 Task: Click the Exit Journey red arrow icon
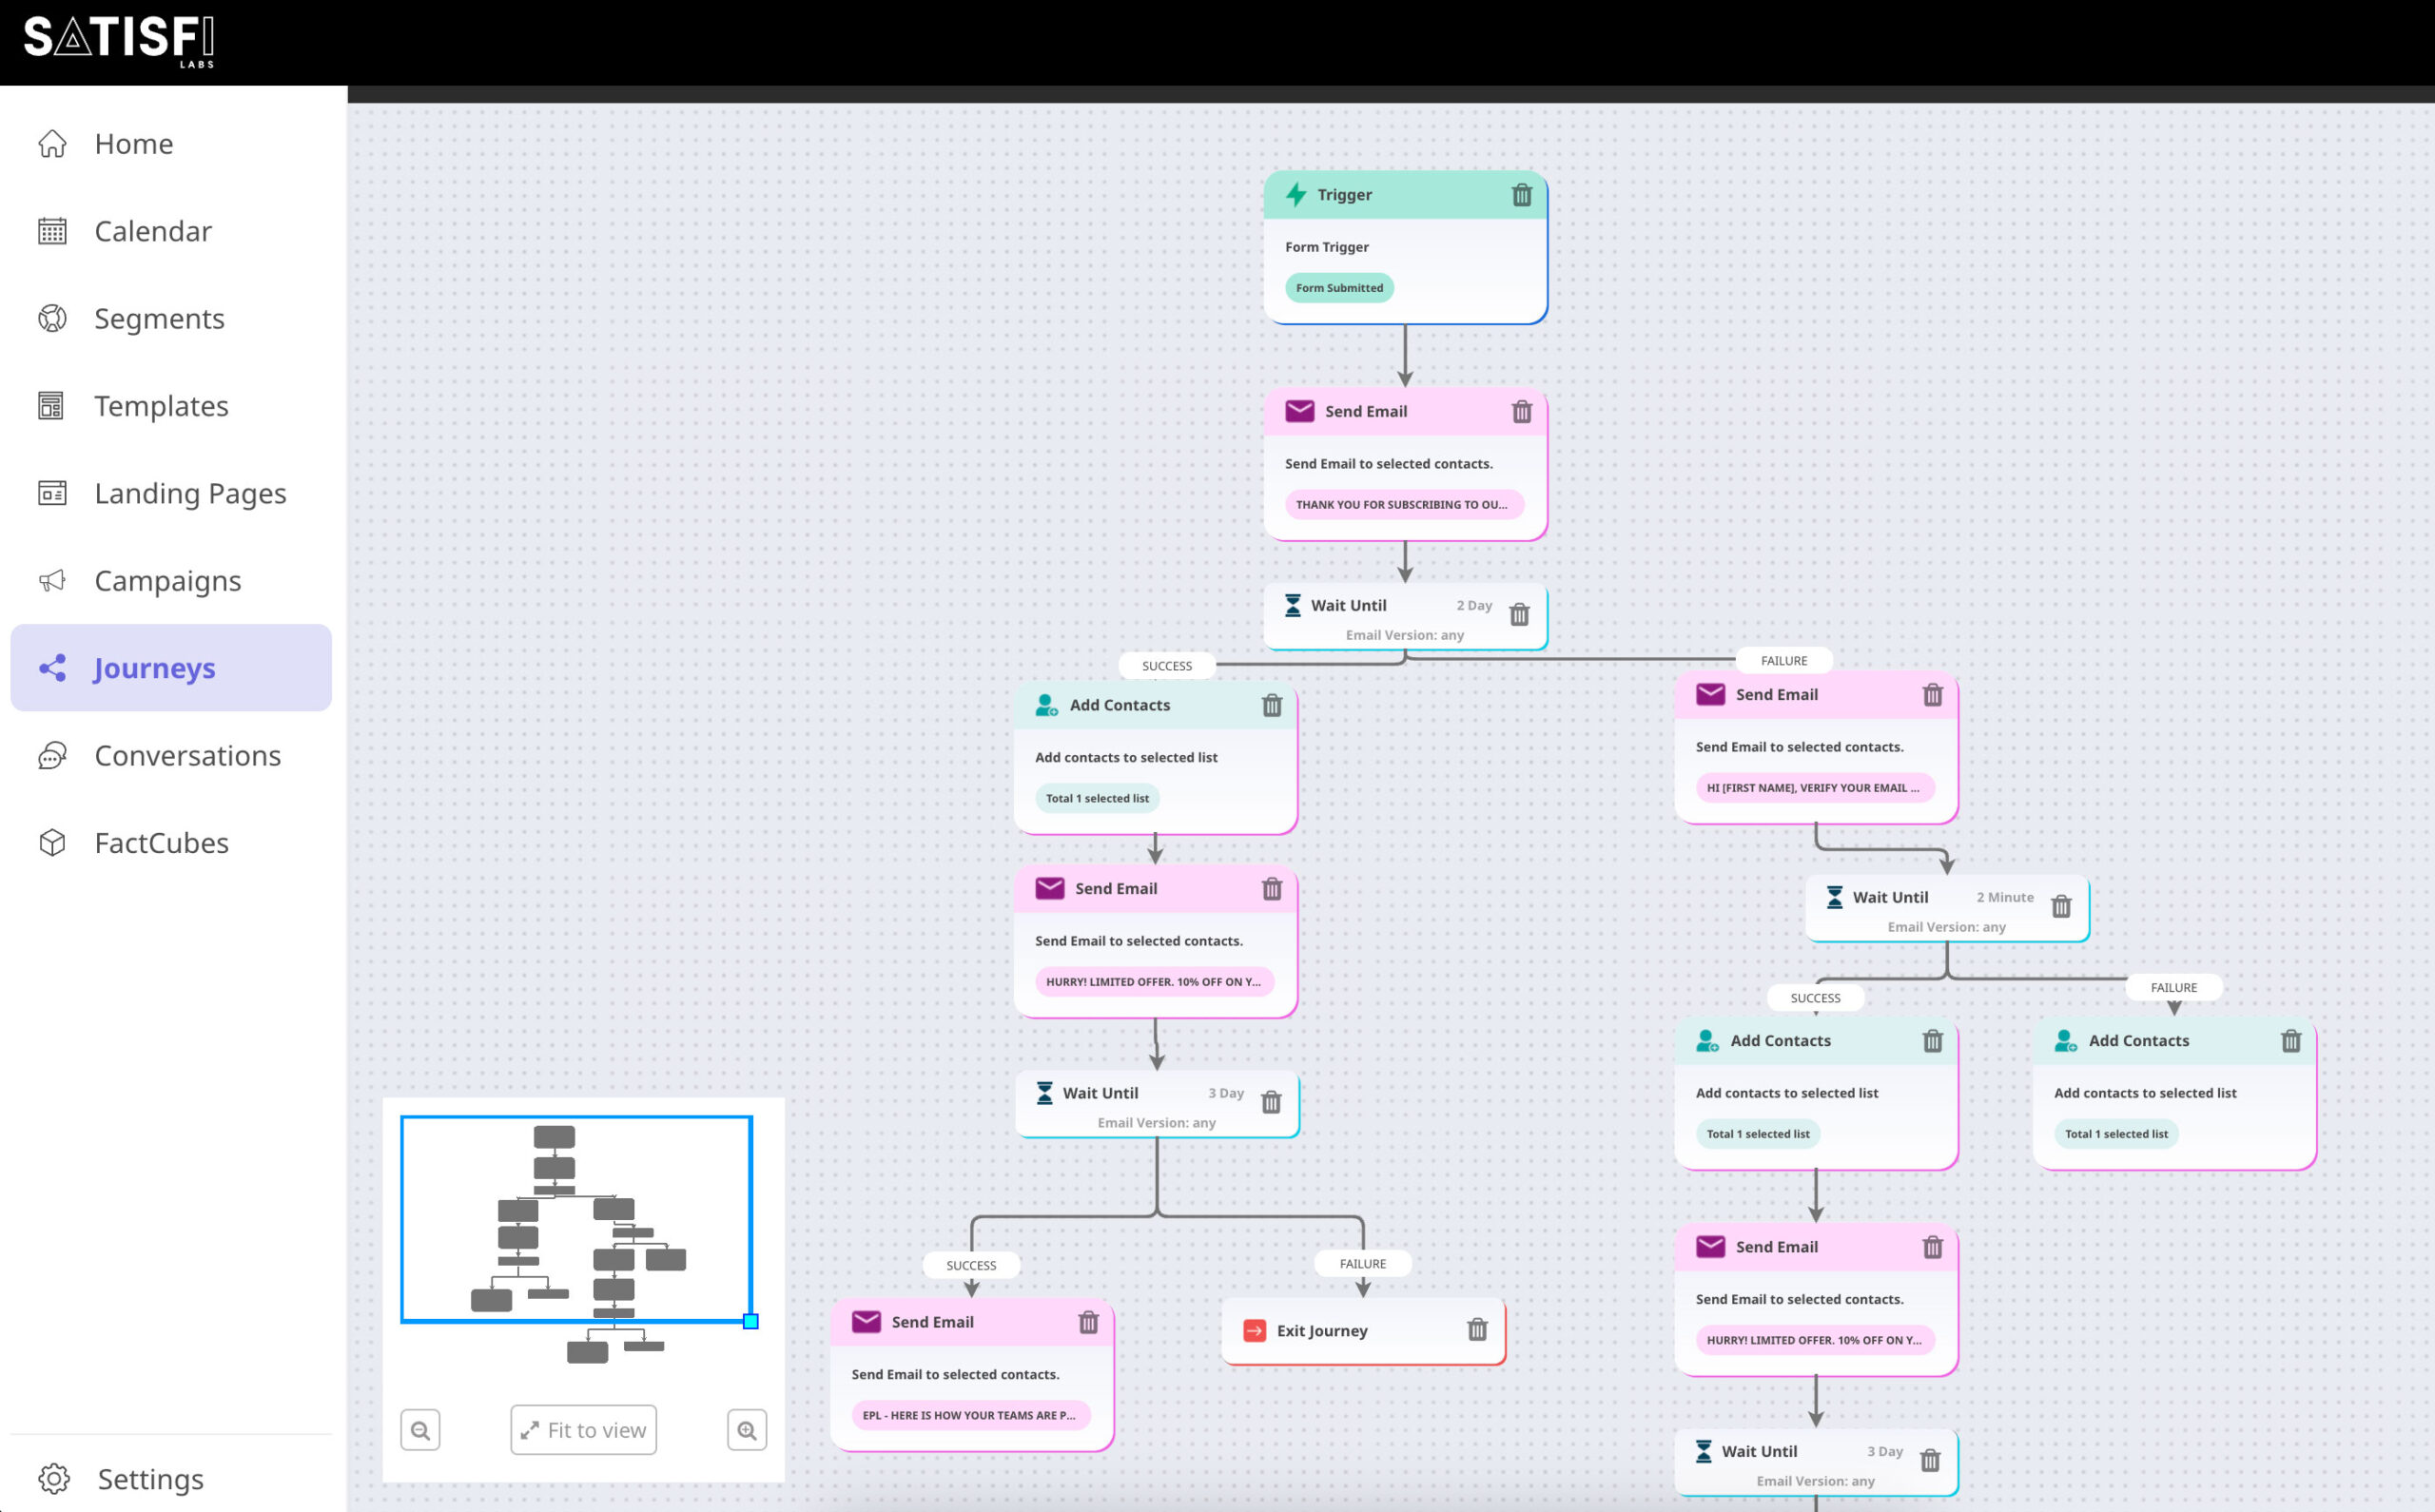pos(1254,1330)
